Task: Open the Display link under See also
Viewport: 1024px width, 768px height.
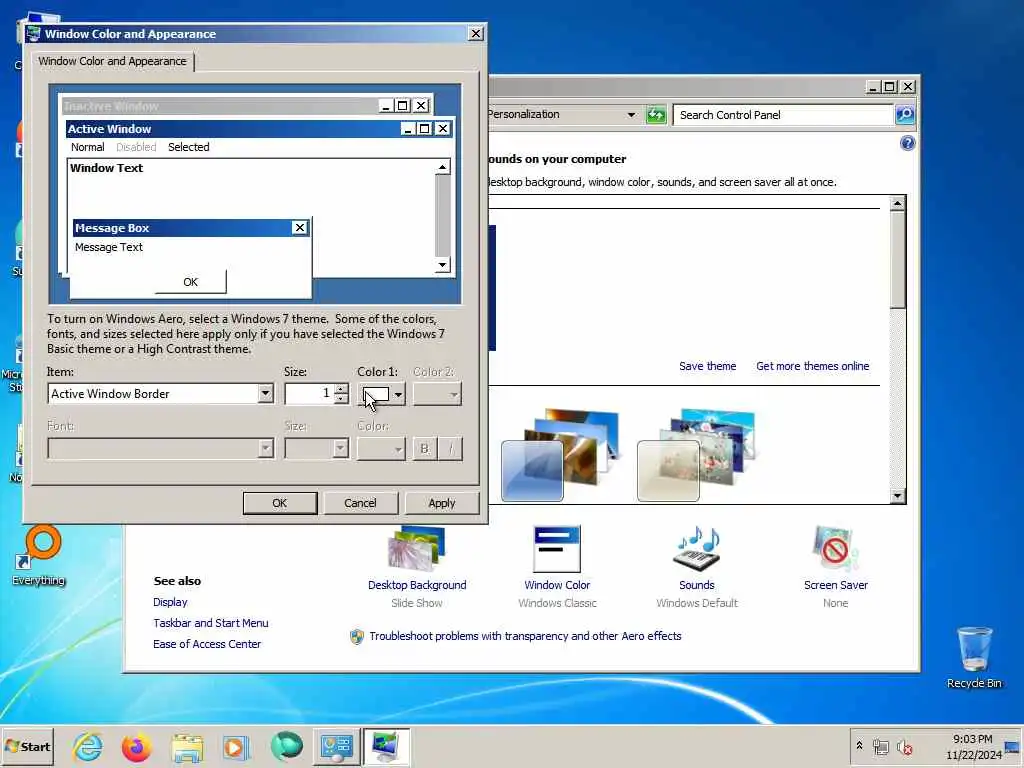Action: point(170,602)
